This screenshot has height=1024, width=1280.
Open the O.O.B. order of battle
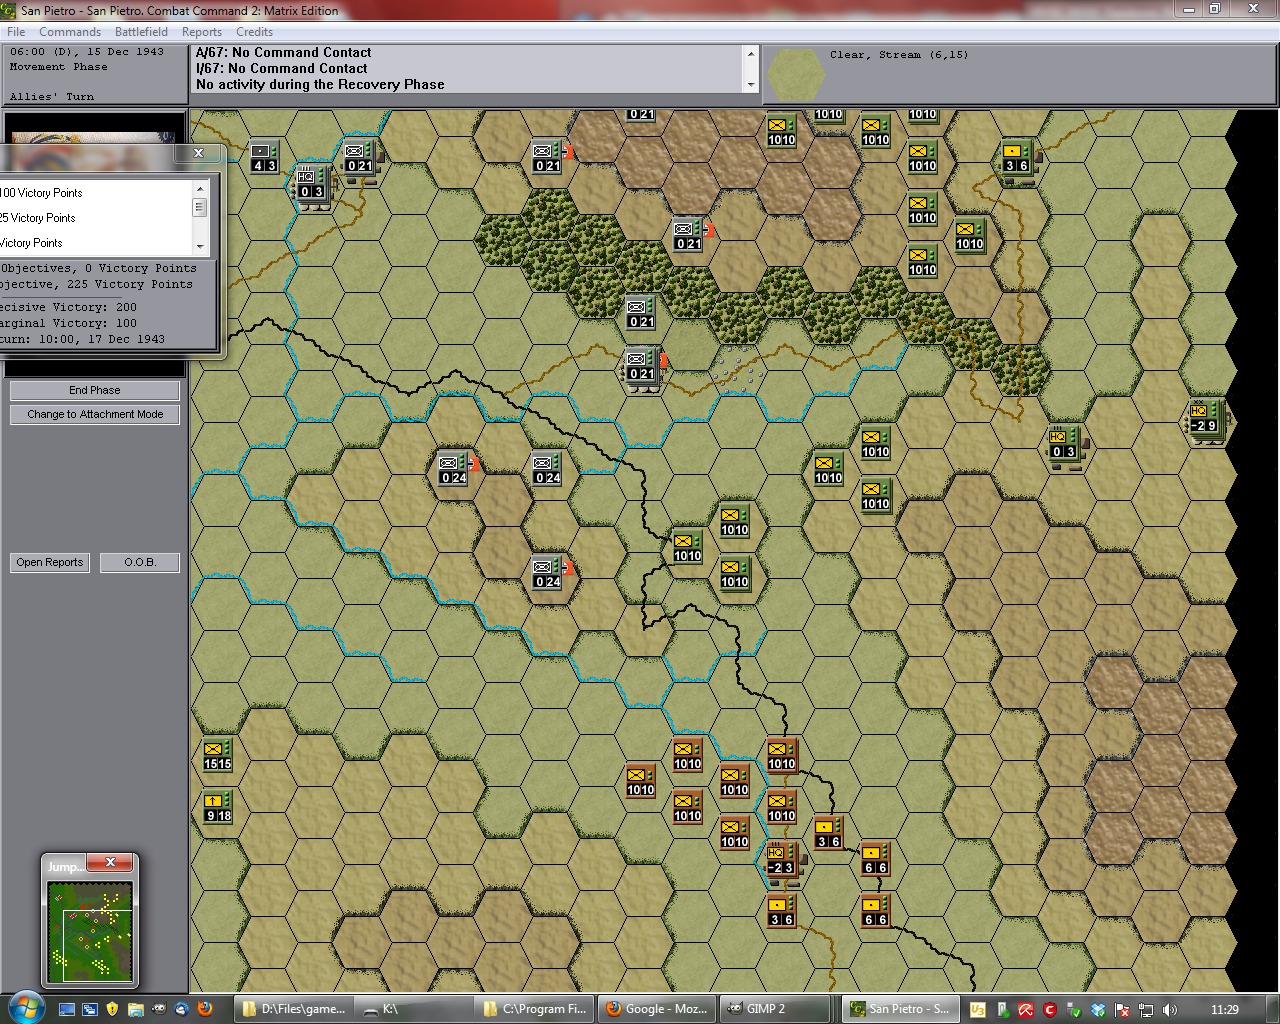(140, 562)
